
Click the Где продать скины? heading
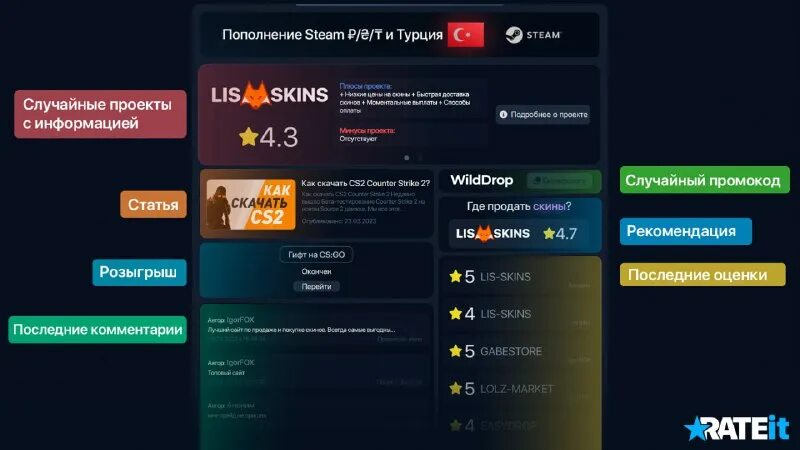(519, 206)
